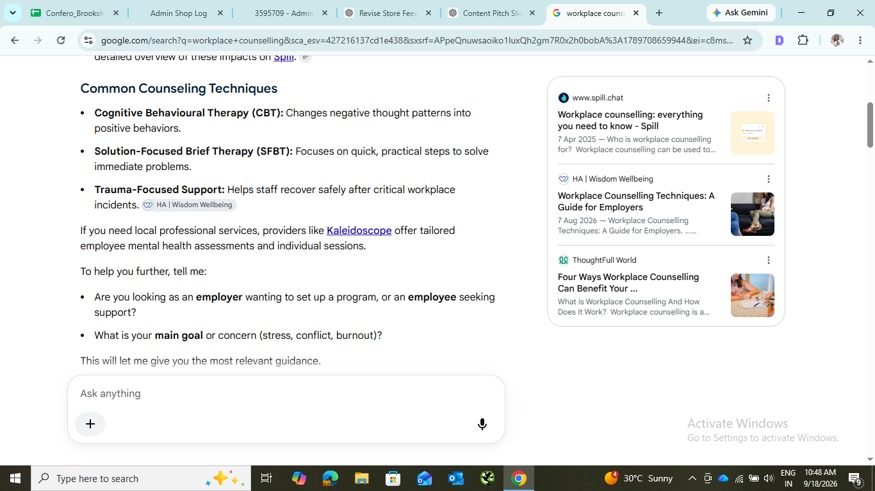Close the Admin Shop Log tab

[220, 12]
